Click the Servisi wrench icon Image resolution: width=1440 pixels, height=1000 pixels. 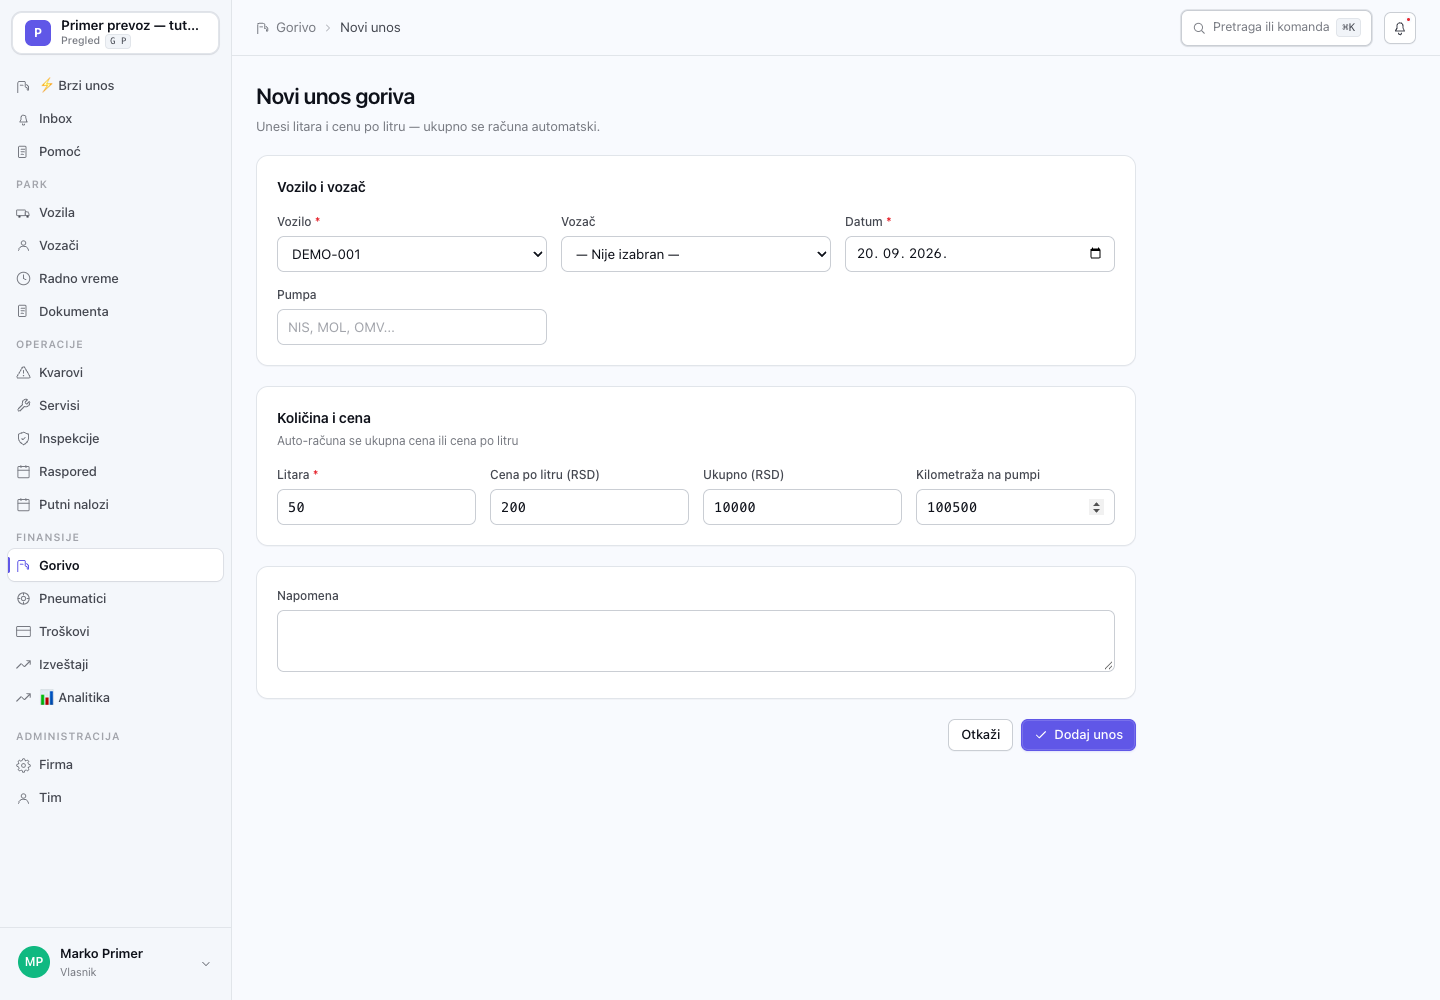pyautogui.click(x=23, y=406)
